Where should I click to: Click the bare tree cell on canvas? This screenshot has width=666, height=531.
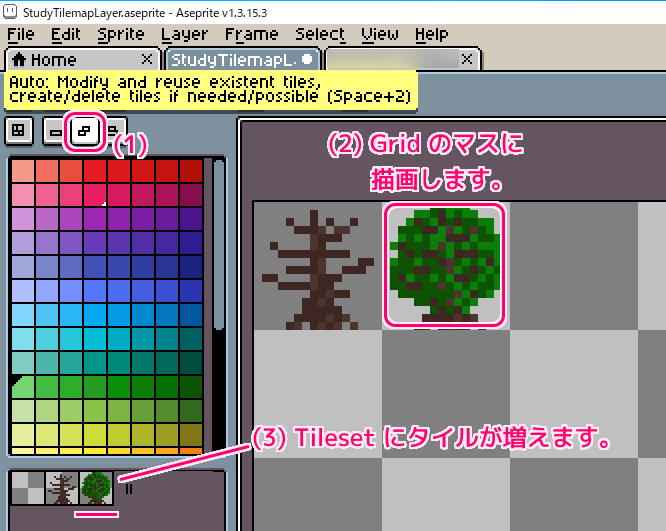318,266
